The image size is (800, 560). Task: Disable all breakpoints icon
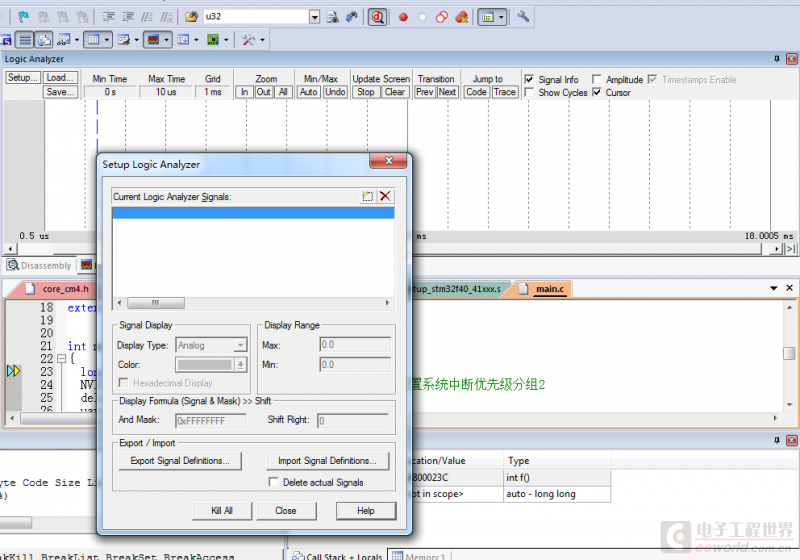[442, 17]
